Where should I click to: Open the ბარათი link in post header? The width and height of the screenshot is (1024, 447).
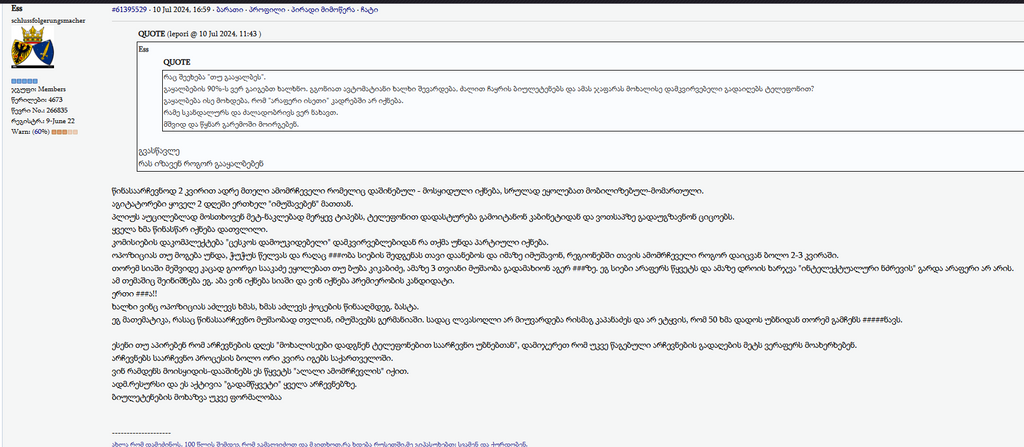click(229, 10)
